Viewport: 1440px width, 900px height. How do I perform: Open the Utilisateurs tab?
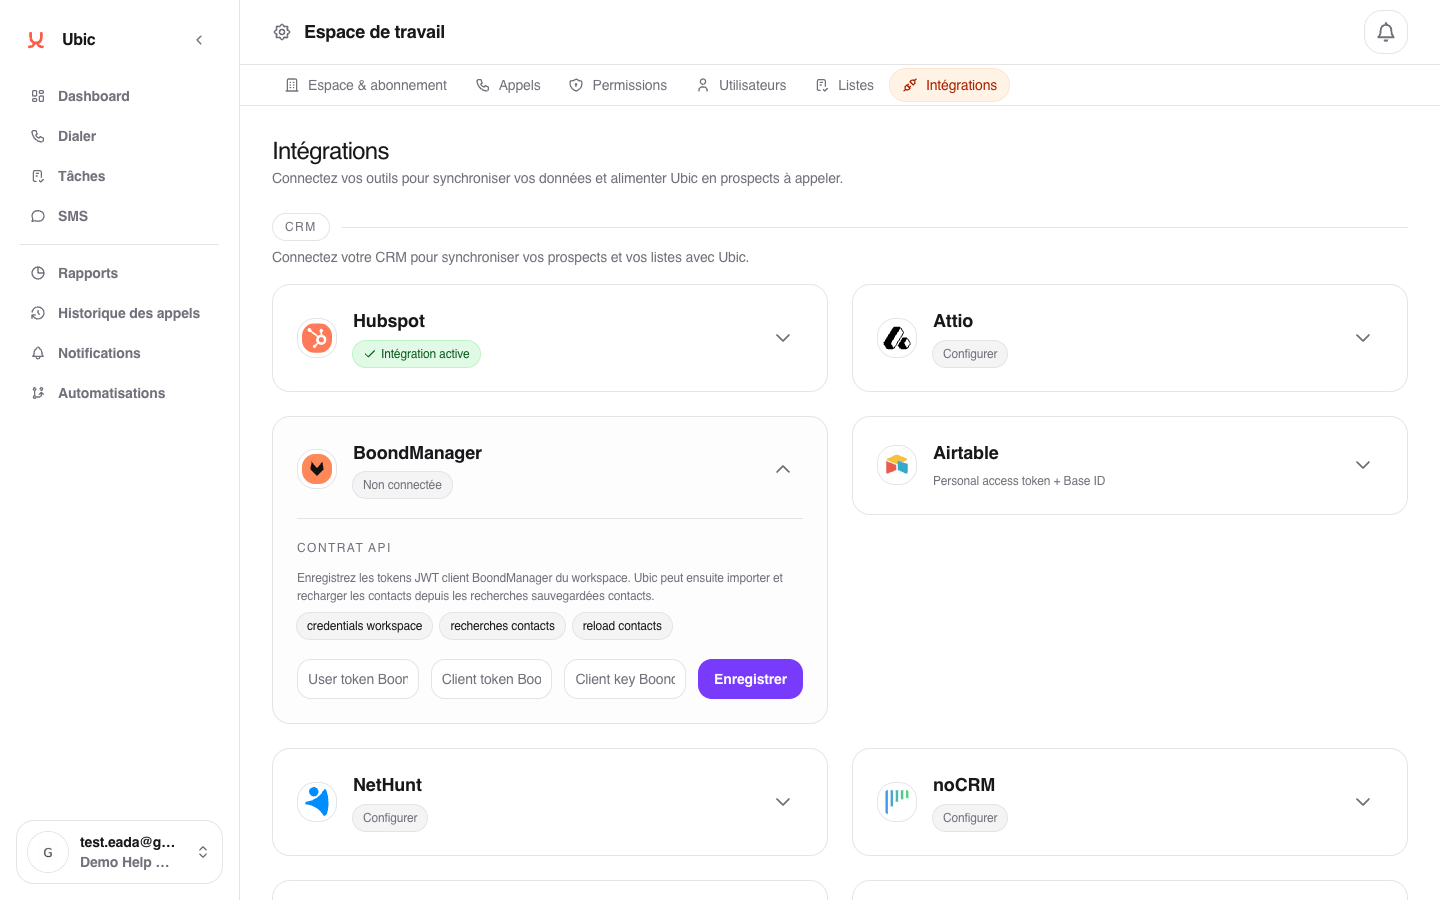click(x=741, y=85)
